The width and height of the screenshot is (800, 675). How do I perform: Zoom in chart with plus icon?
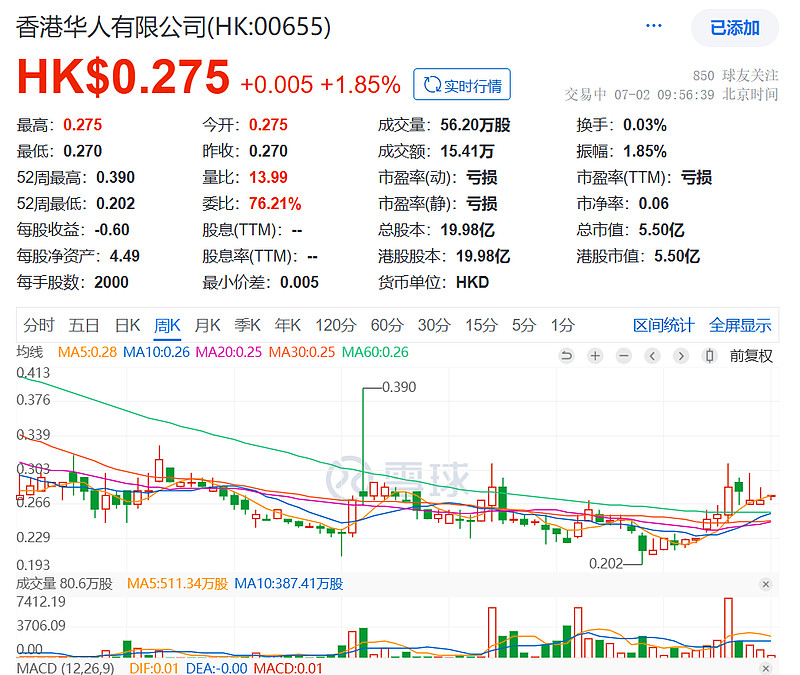pos(595,355)
